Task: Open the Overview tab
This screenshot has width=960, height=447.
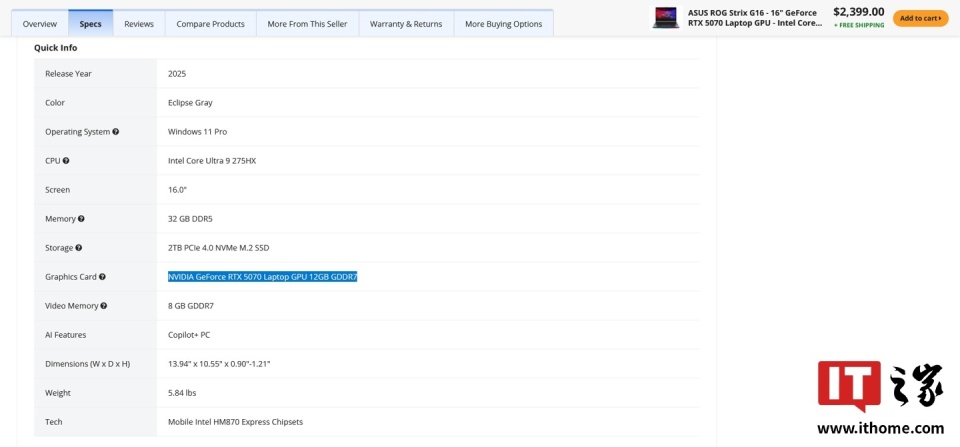Action: [x=40, y=24]
